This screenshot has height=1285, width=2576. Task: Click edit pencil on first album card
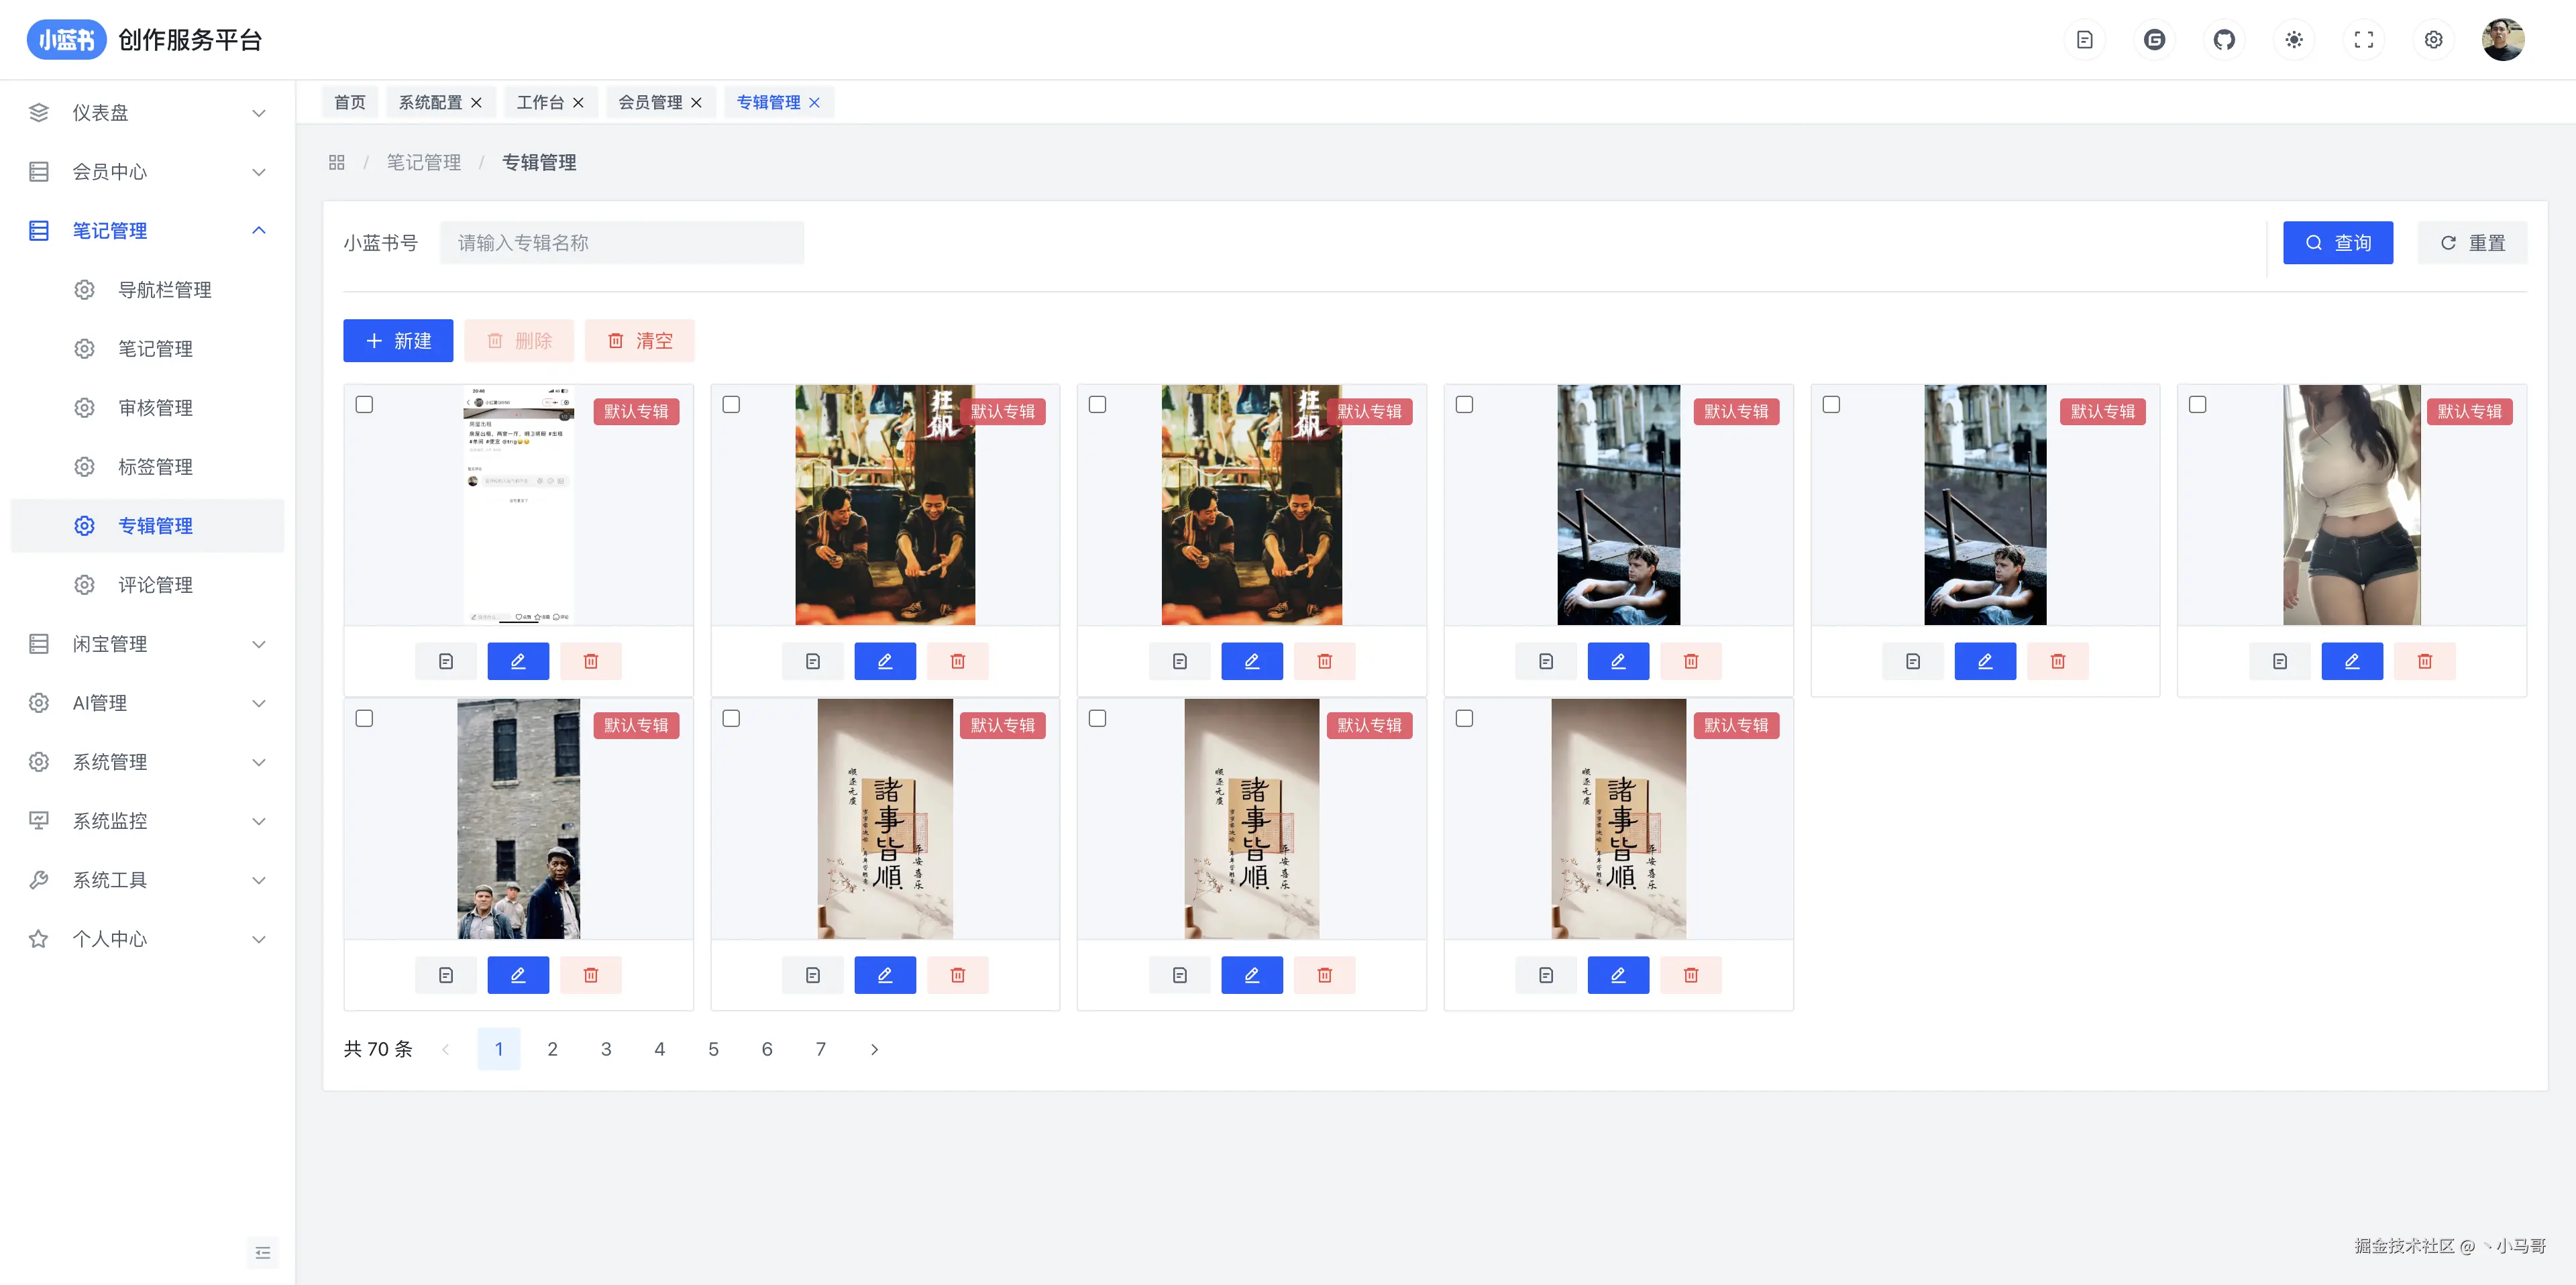pyautogui.click(x=518, y=661)
